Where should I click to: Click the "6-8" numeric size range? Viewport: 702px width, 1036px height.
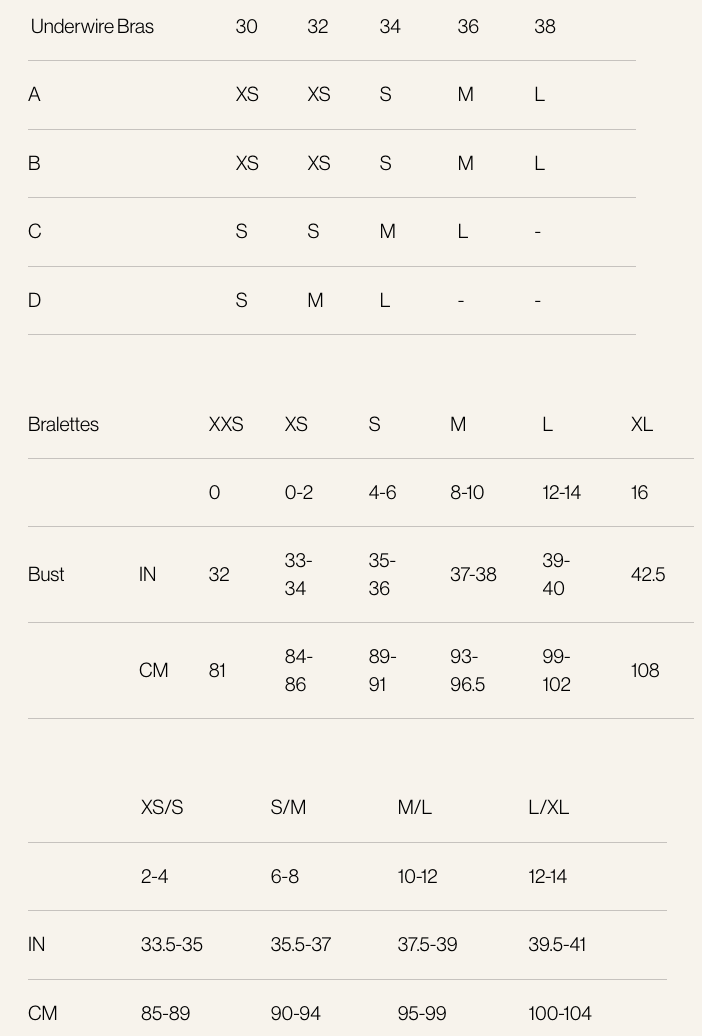click(x=285, y=876)
